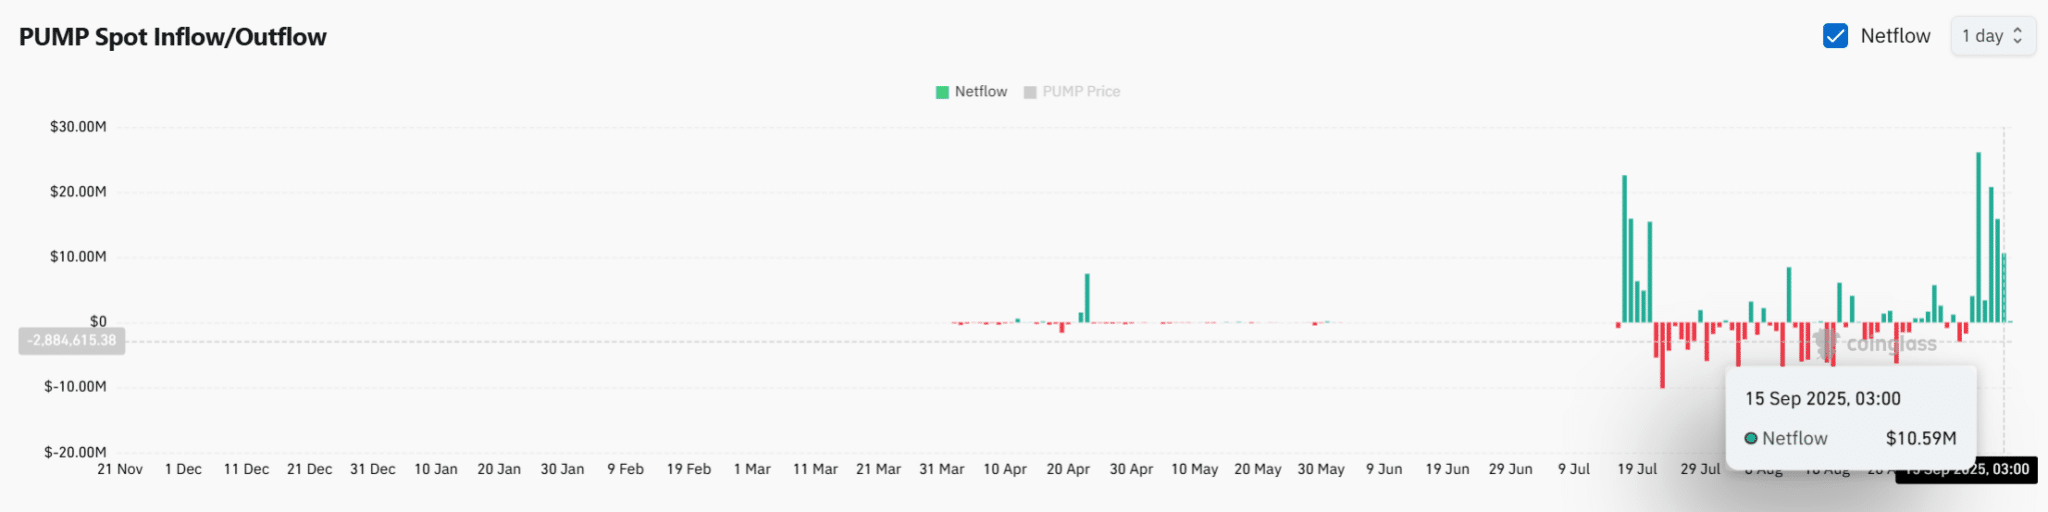Click the 20 Apr x-axis label
2048x512 pixels.
click(x=1068, y=469)
